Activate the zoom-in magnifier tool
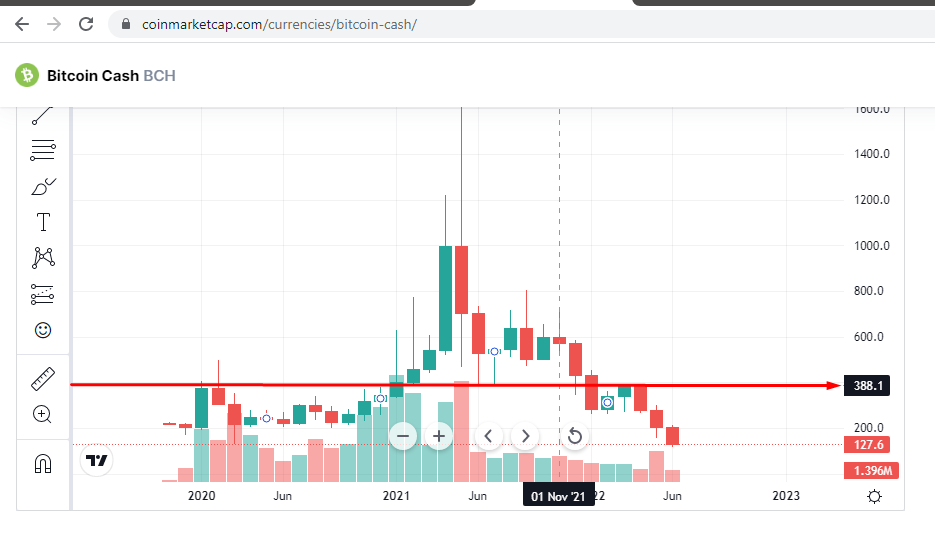The height and width of the screenshot is (541, 935). click(42, 414)
